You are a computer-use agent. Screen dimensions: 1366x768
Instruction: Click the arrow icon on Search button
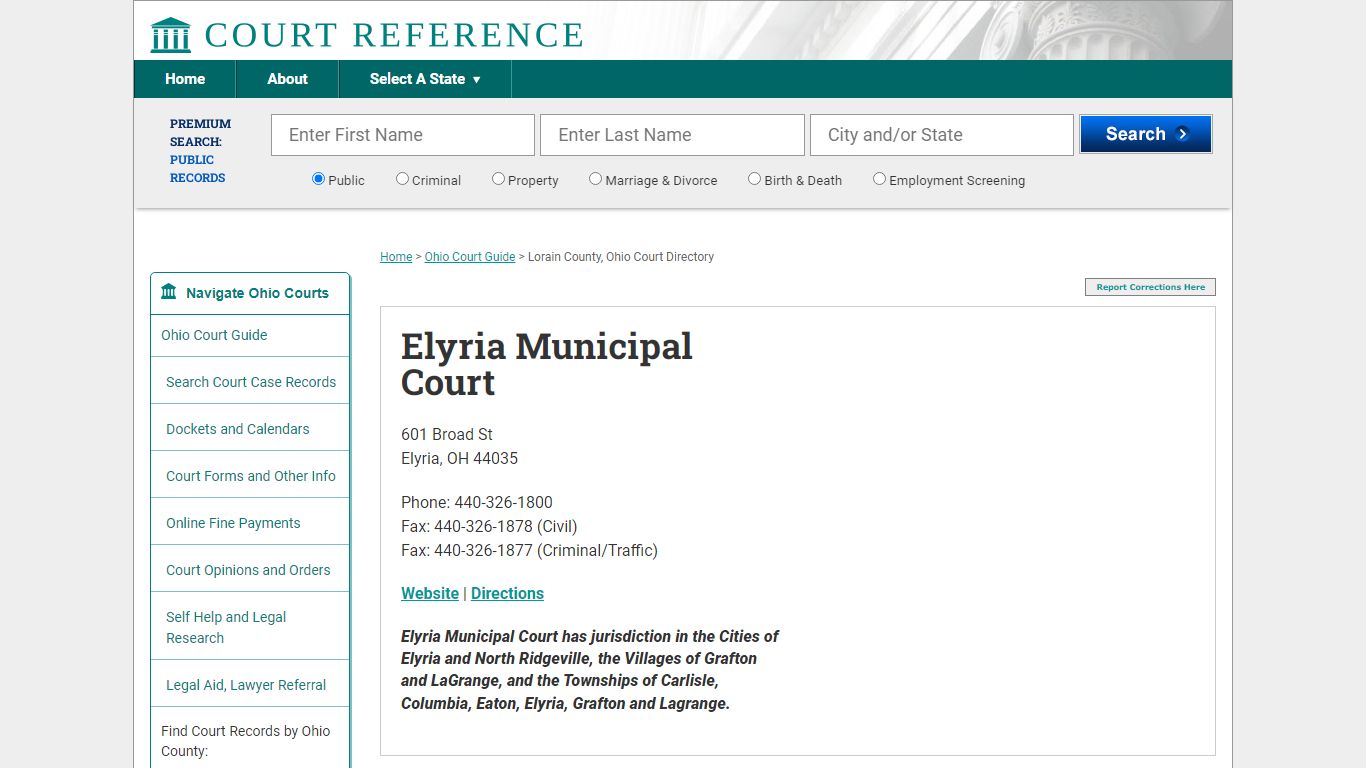click(x=1183, y=134)
